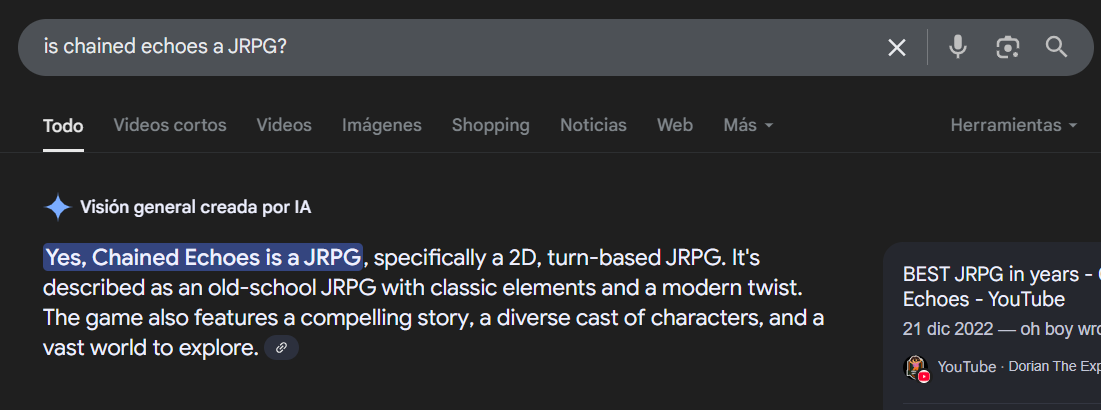Go to the Noticias tab
The height and width of the screenshot is (410, 1101).
(x=593, y=126)
